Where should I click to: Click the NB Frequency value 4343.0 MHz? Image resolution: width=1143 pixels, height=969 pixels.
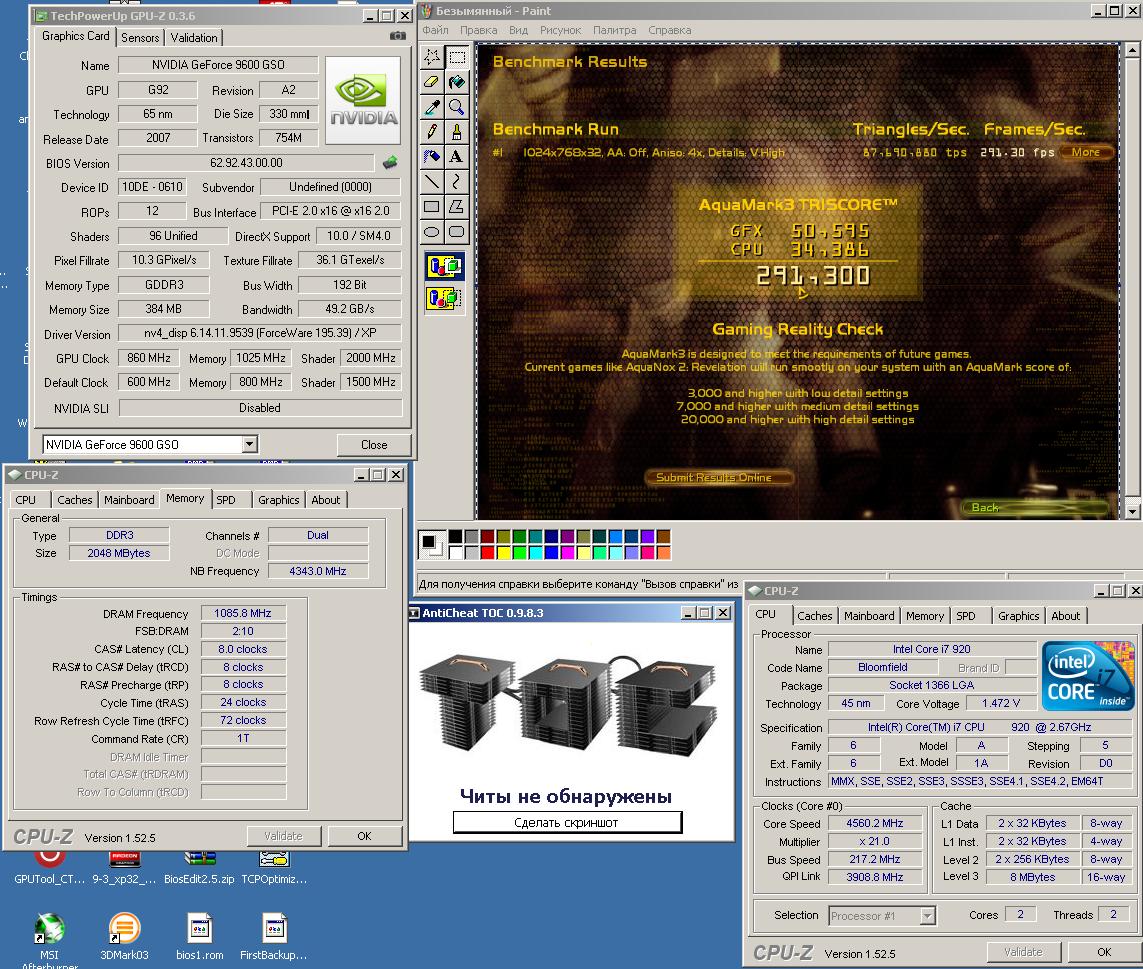coord(318,571)
